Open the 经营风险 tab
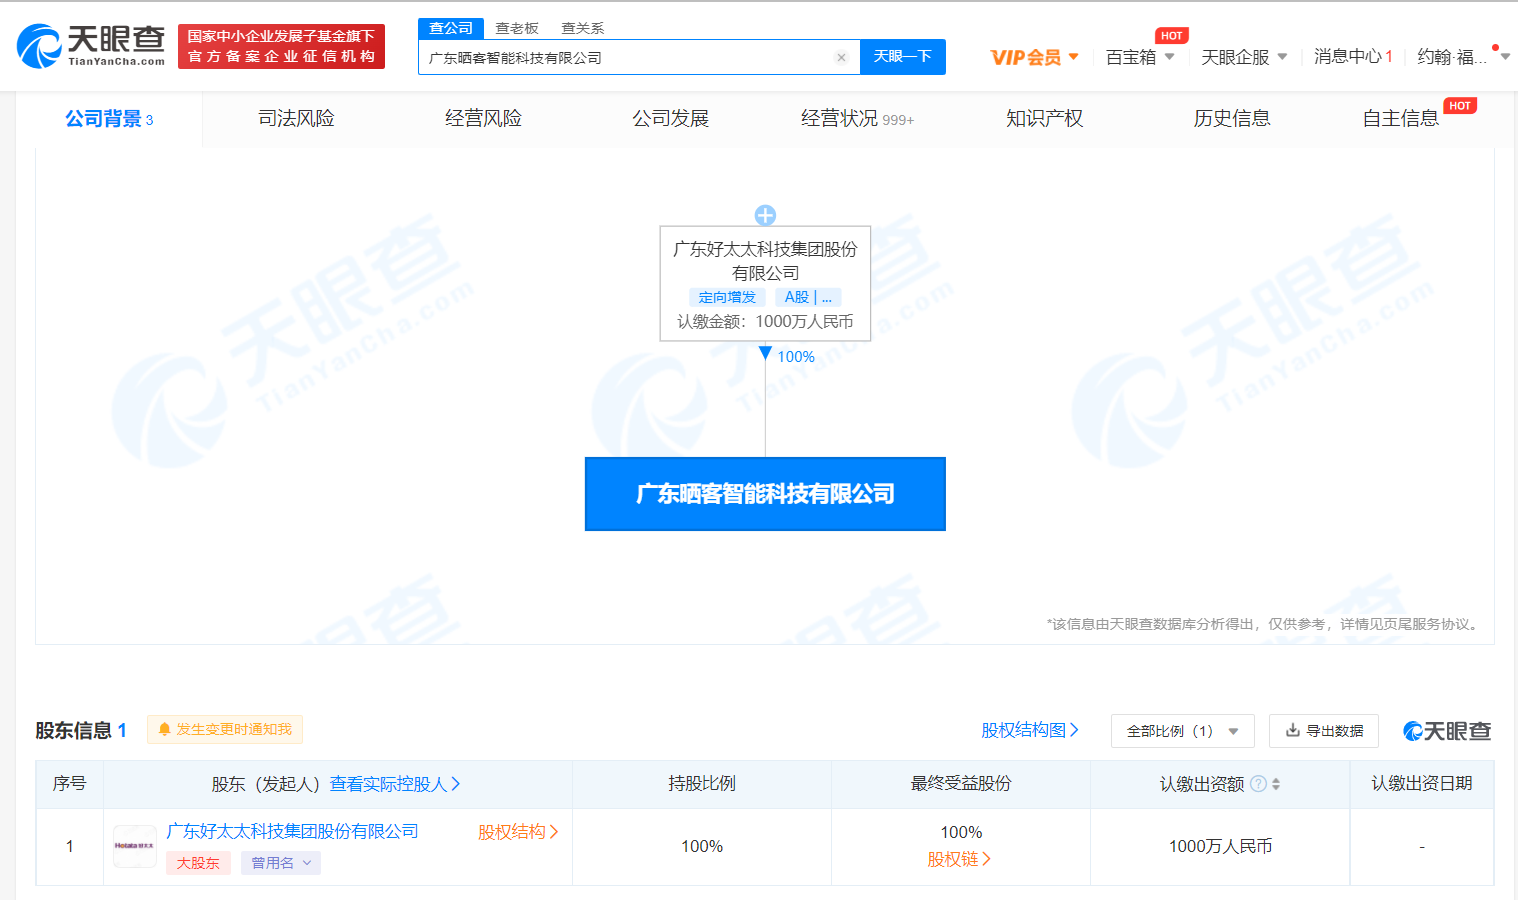1518x900 pixels. 483,119
